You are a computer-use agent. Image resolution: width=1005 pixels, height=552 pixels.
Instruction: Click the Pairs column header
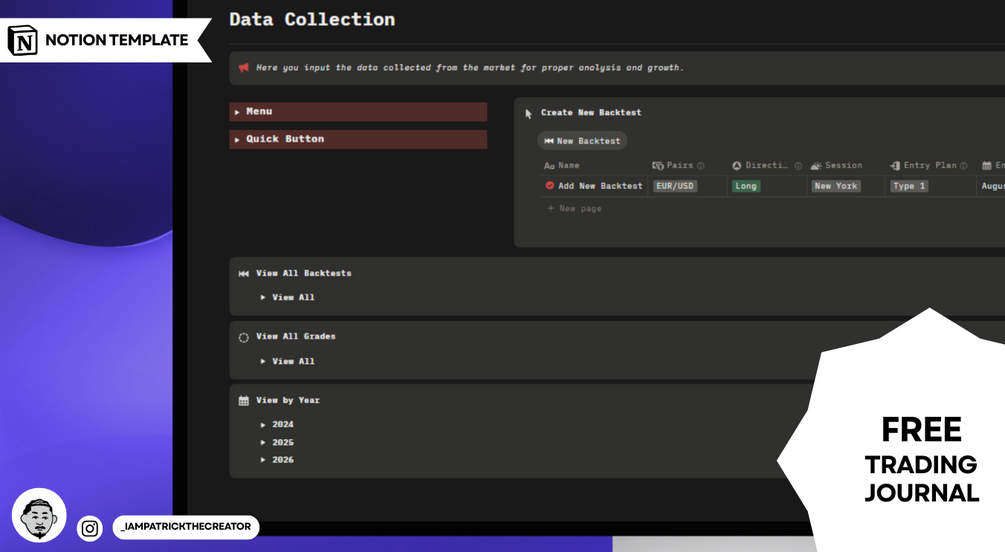coord(673,165)
